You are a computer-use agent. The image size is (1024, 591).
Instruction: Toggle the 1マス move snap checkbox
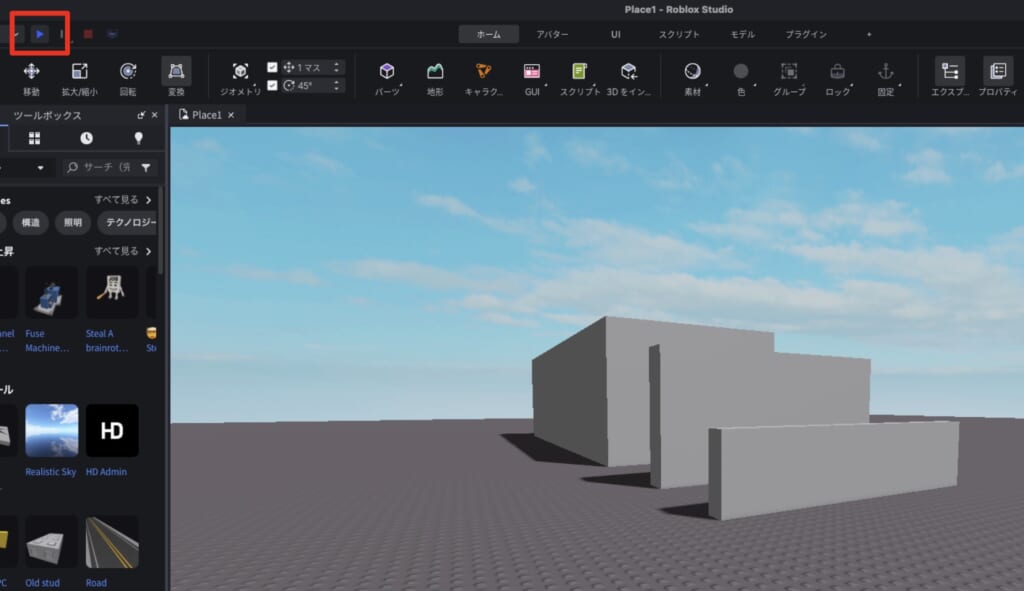click(x=273, y=67)
